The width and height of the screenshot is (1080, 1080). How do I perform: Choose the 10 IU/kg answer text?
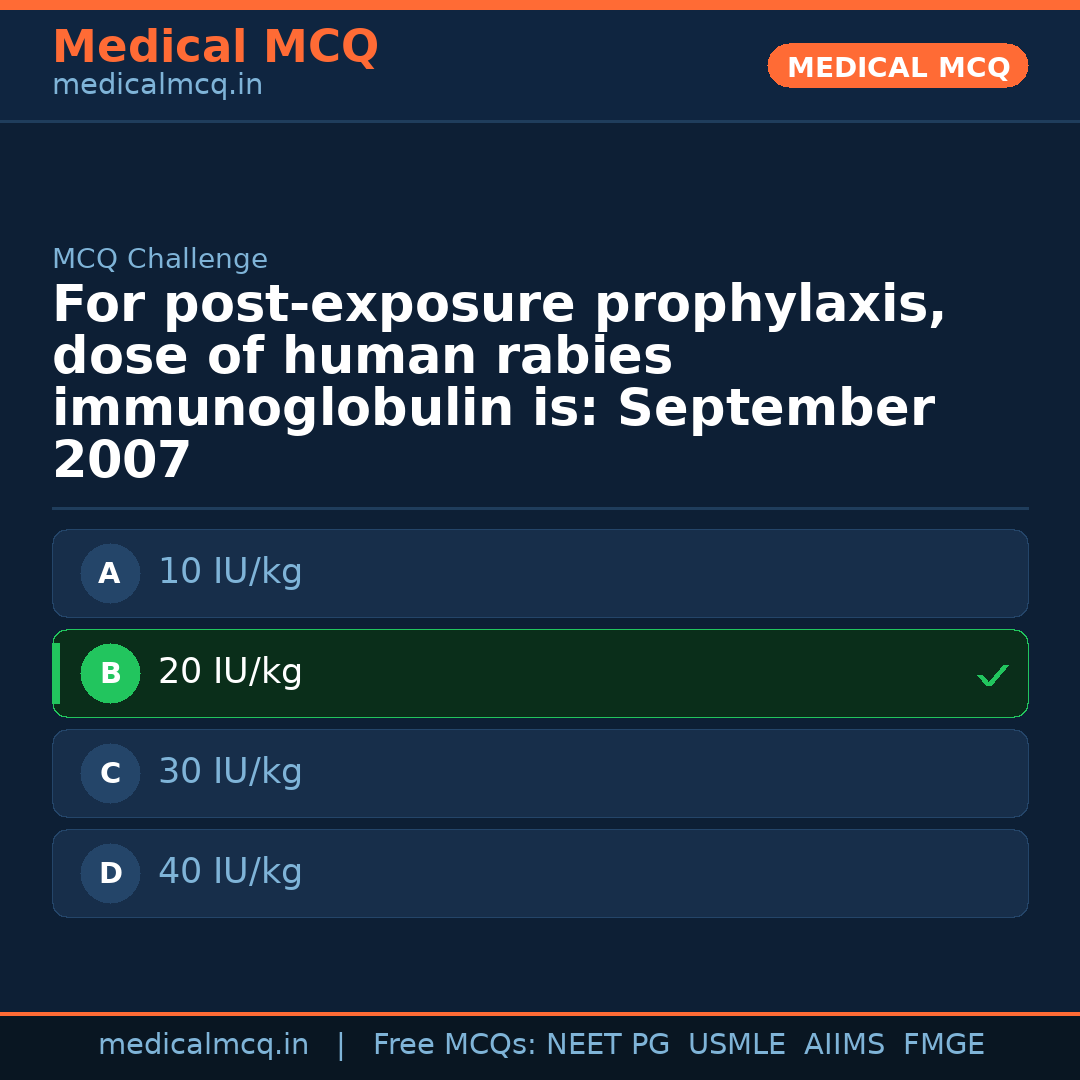click(x=230, y=572)
